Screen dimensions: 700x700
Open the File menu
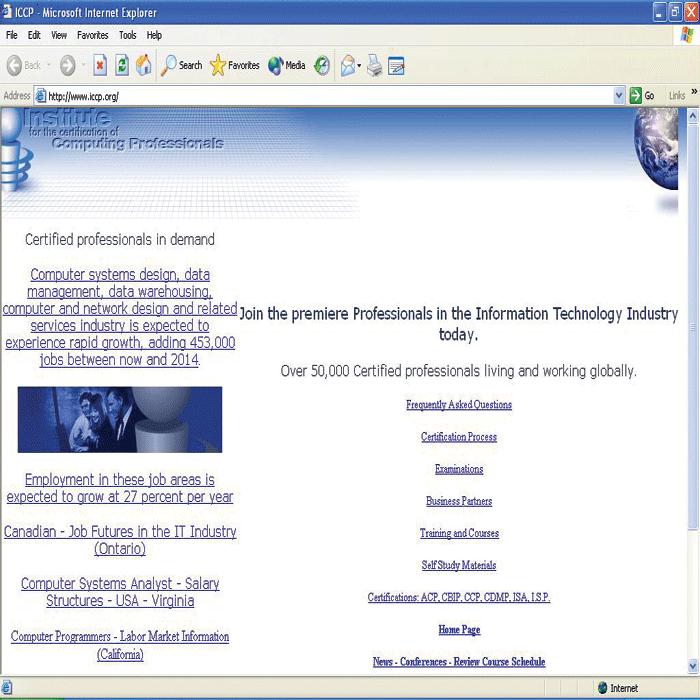tap(12, 35)
